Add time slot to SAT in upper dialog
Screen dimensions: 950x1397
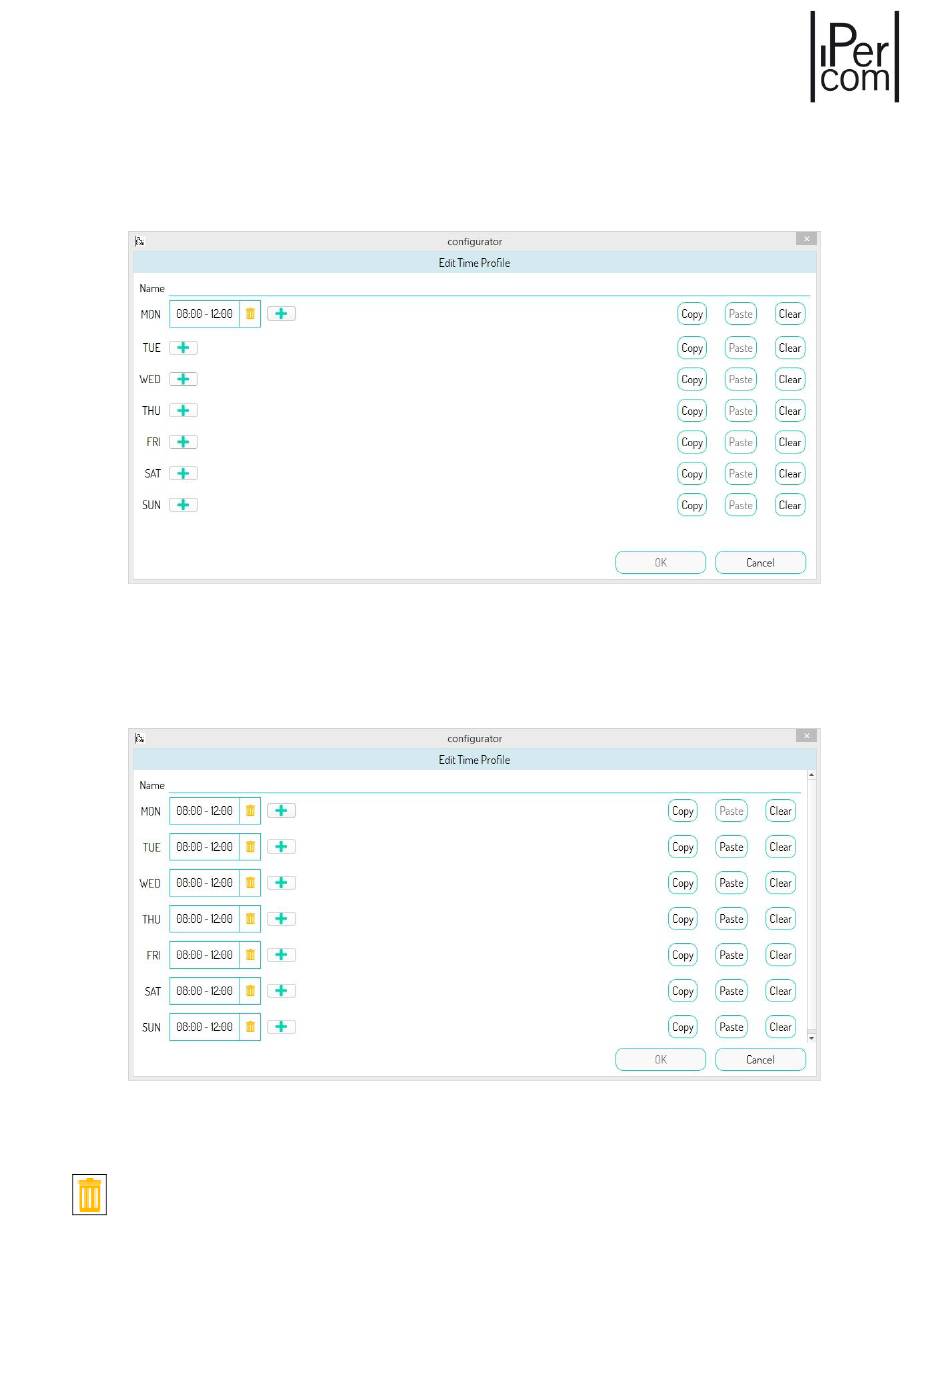click(x=183, y=474)
